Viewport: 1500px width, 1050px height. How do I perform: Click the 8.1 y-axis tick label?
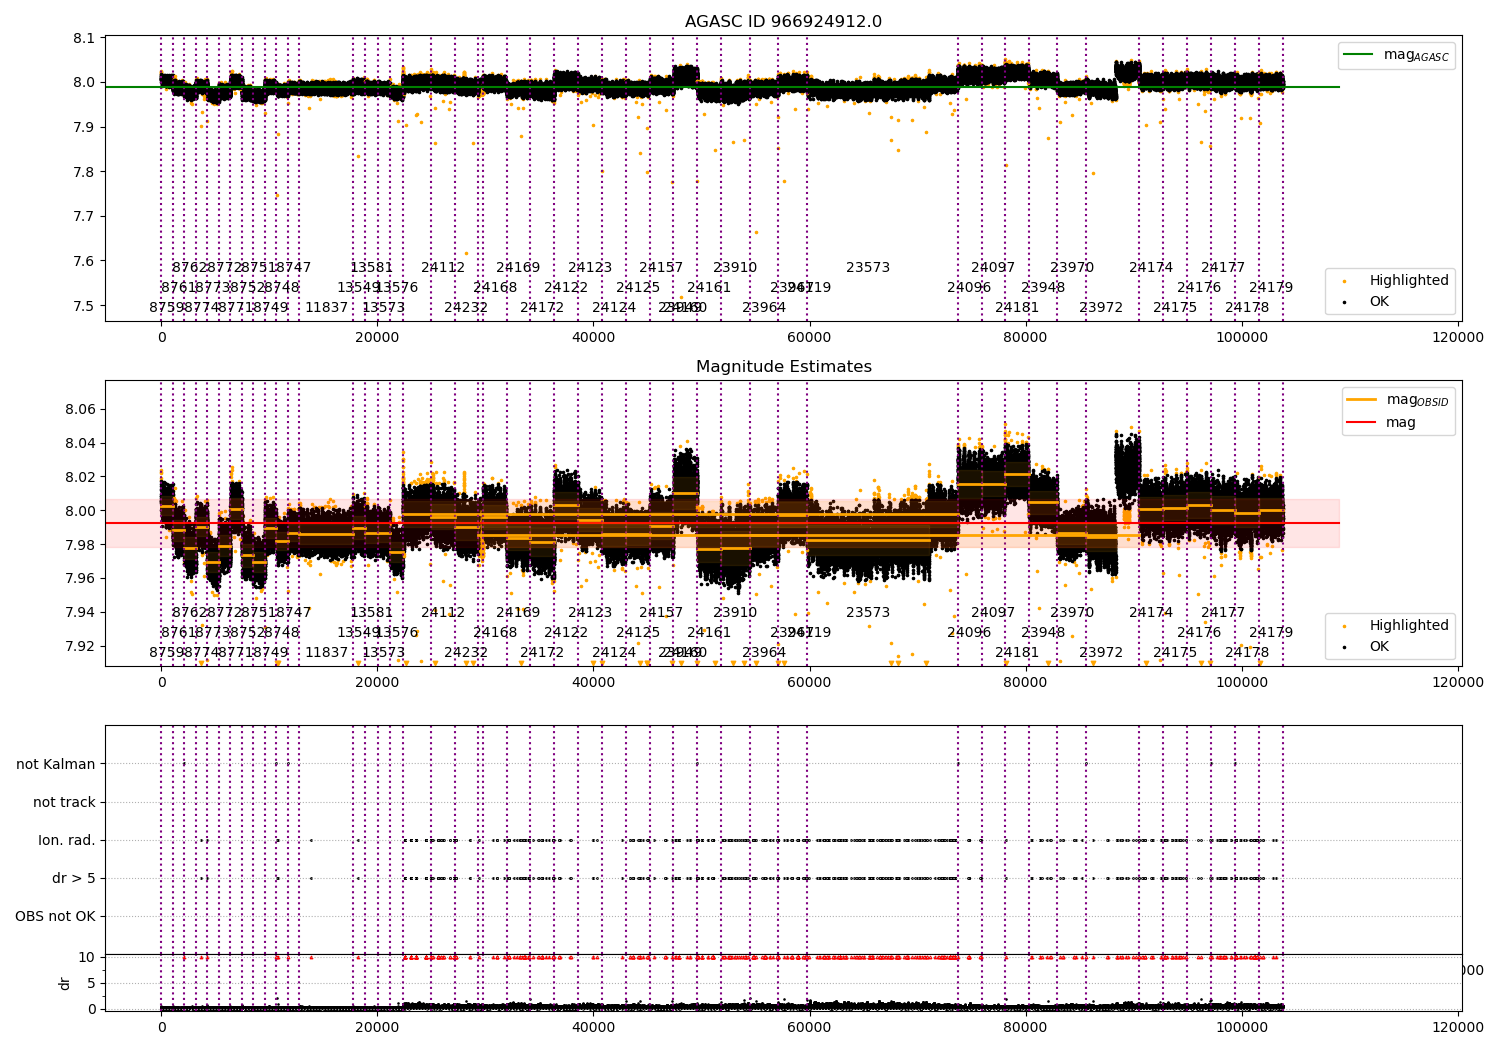point(84,38)
